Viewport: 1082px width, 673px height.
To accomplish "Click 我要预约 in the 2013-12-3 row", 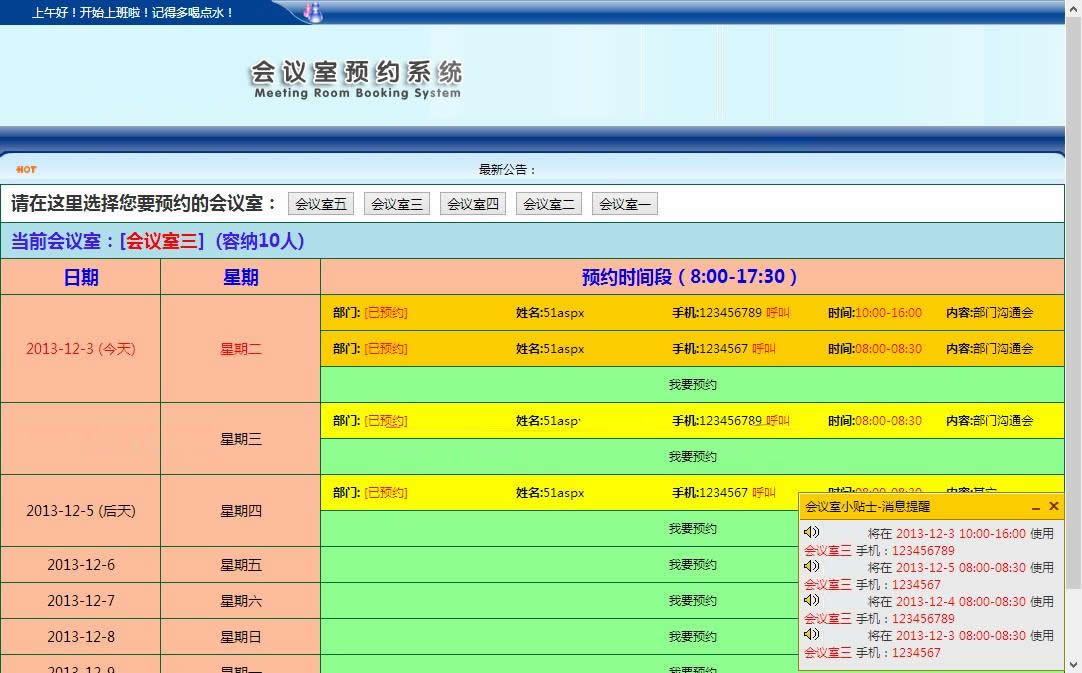I will (x=692, y=384).
